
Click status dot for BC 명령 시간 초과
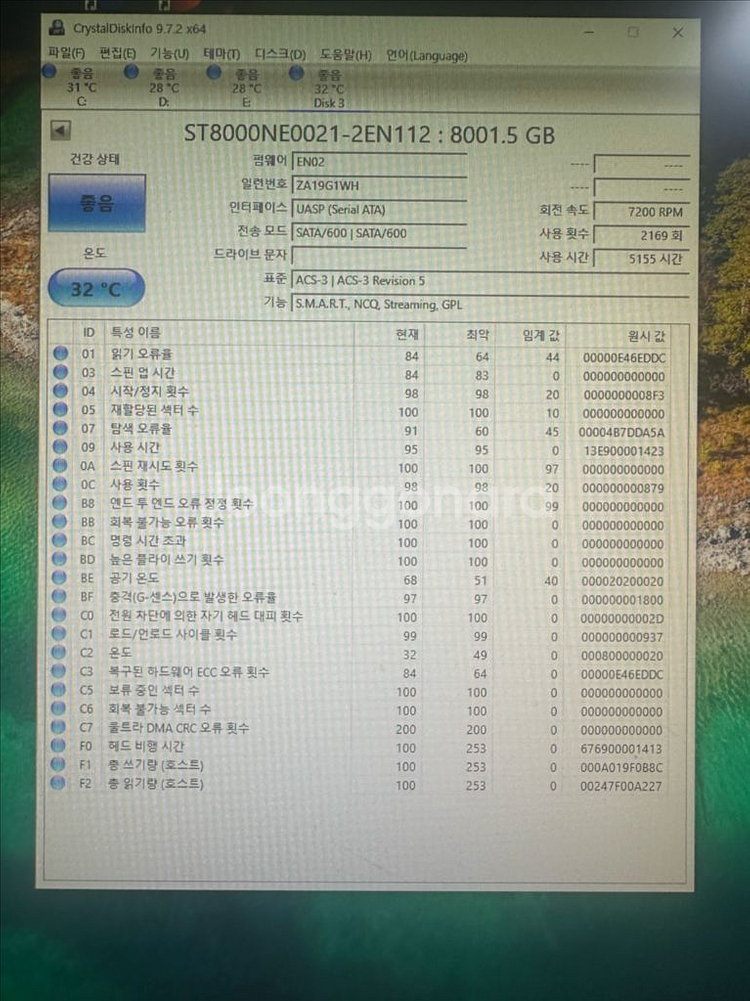(x=59, y=540)
